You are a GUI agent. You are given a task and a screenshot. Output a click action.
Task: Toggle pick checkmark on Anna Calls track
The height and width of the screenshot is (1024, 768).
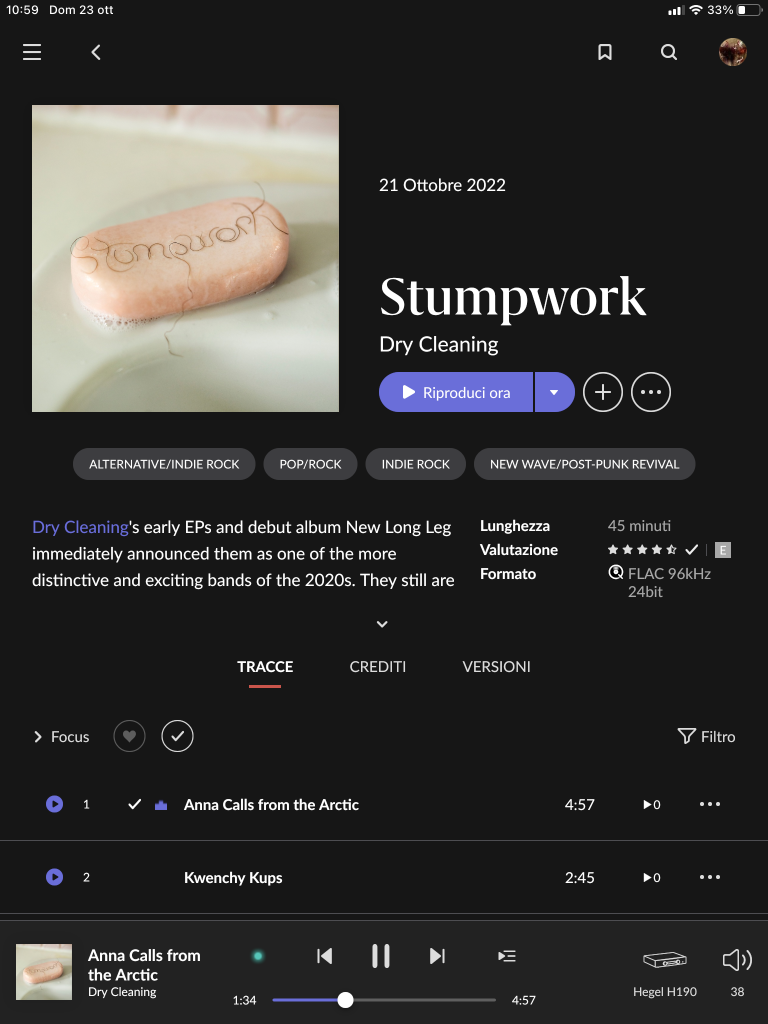coord(135,805)
